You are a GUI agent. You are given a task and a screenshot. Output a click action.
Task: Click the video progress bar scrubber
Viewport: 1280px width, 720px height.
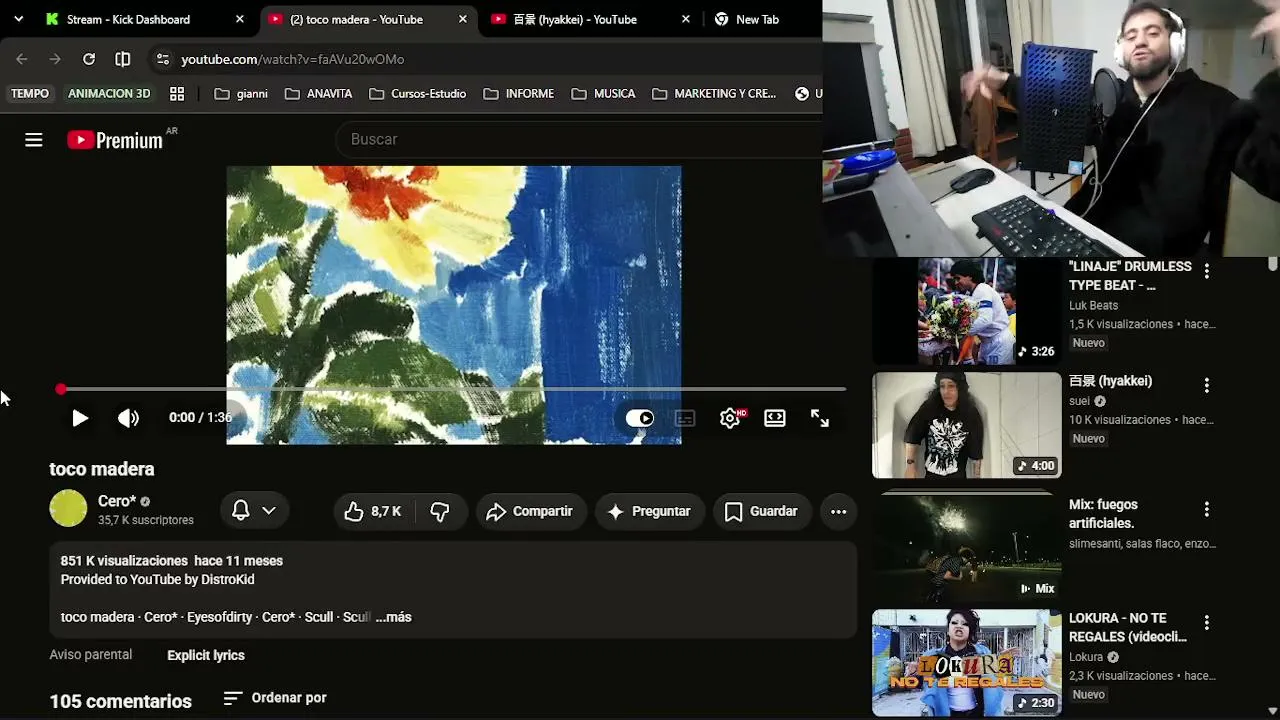pyautogui.click(x=61, y=389)
